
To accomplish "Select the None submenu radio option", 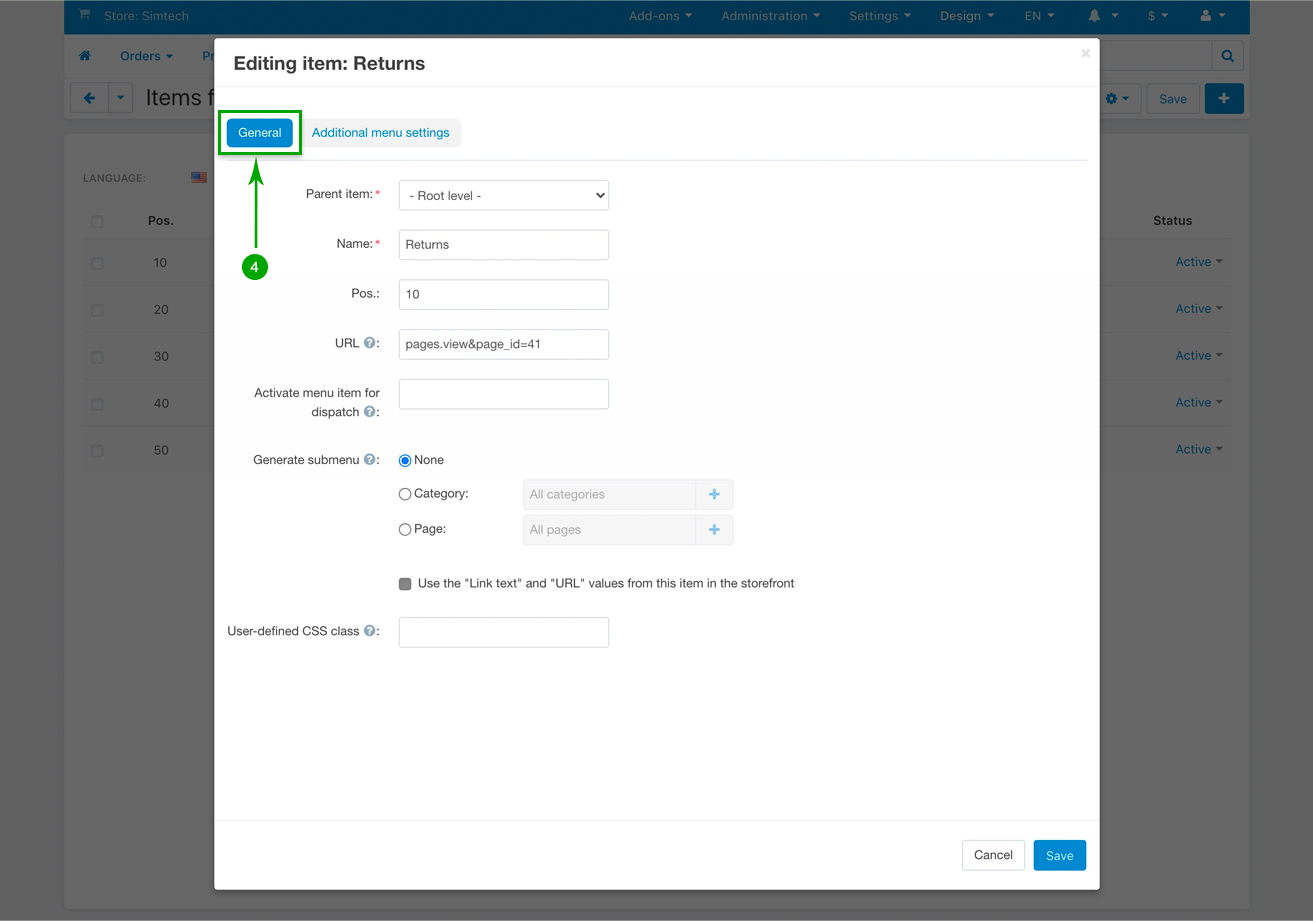I will tap(405, 460).
